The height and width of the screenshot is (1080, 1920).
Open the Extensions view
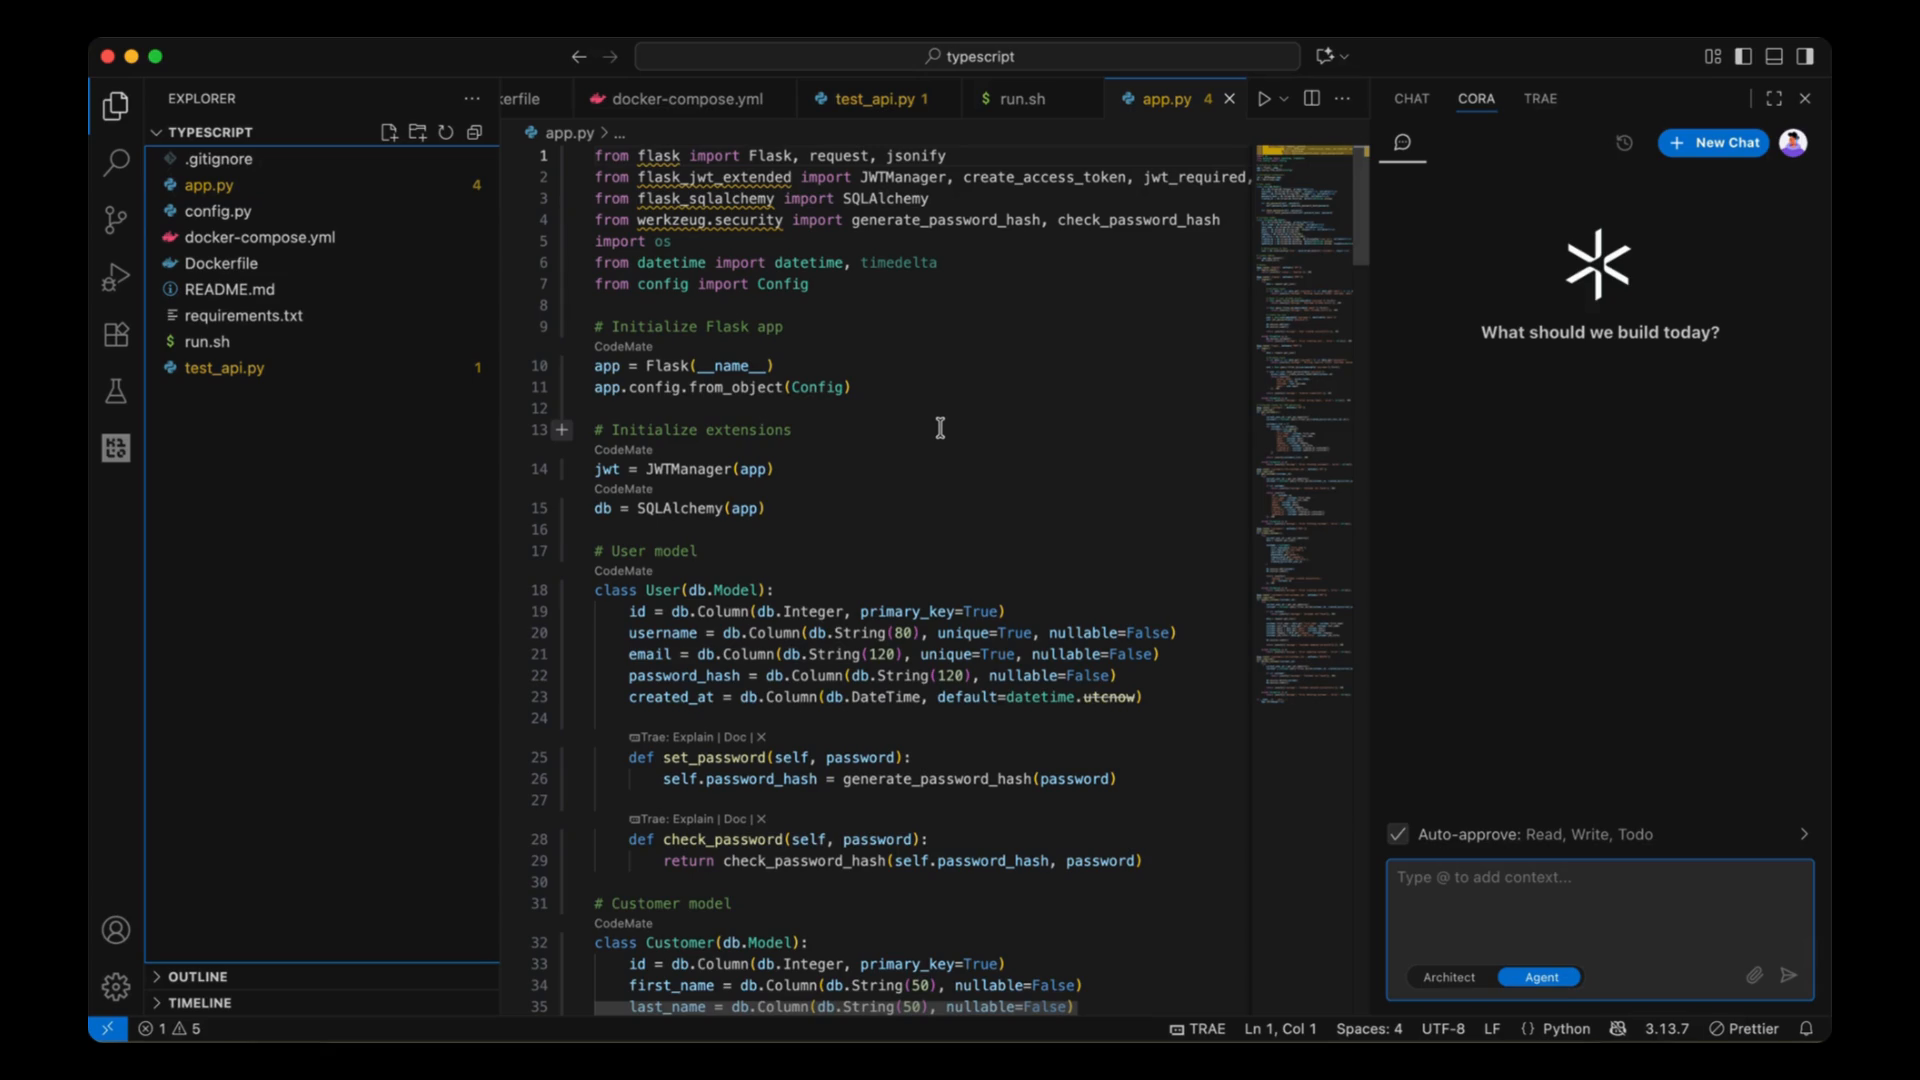[116, 334]
